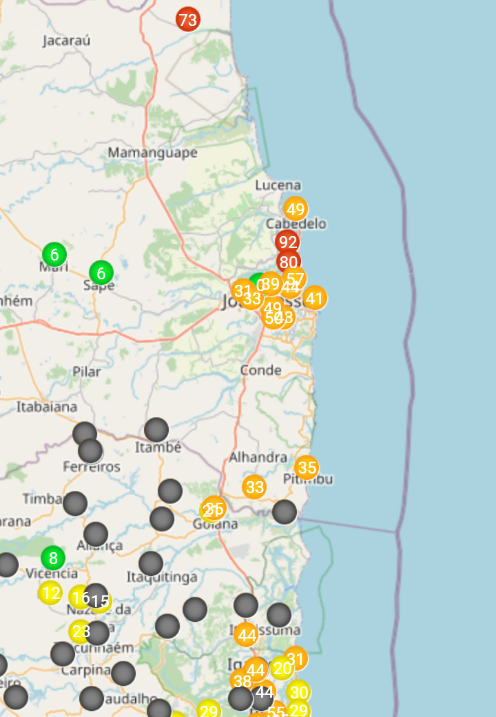Click the Jacaraú town label
Viewport: 496px width, 717px height.
[67, 41]
